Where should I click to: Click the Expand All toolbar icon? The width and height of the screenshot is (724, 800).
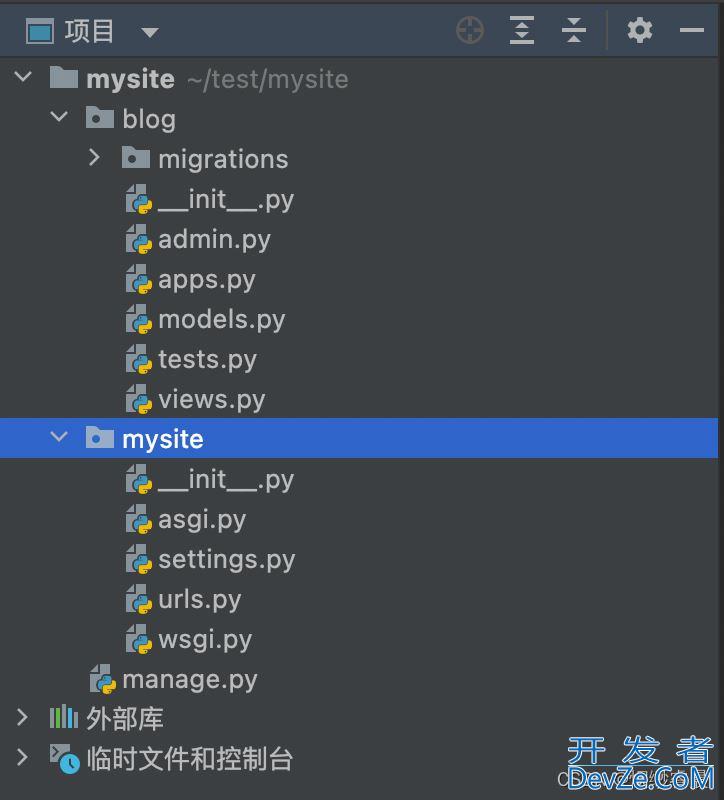[521, 30]
